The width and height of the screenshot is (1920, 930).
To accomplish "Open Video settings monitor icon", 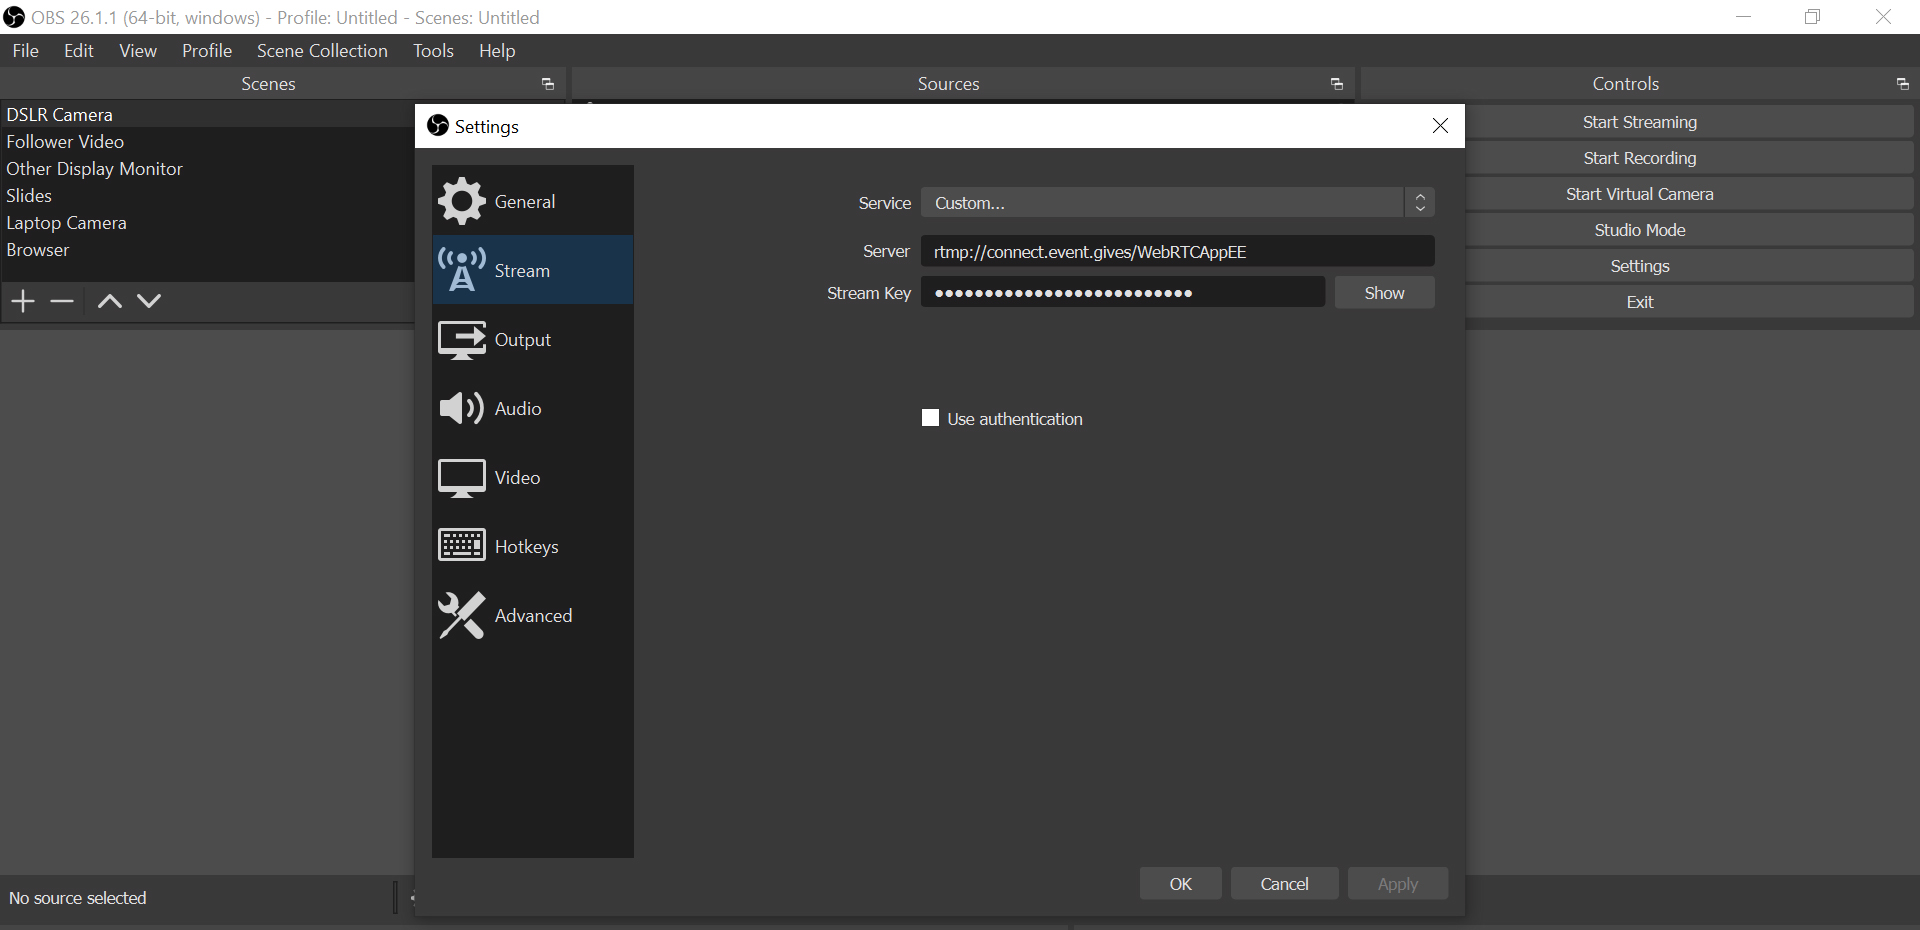I will (x=461, y=478).
